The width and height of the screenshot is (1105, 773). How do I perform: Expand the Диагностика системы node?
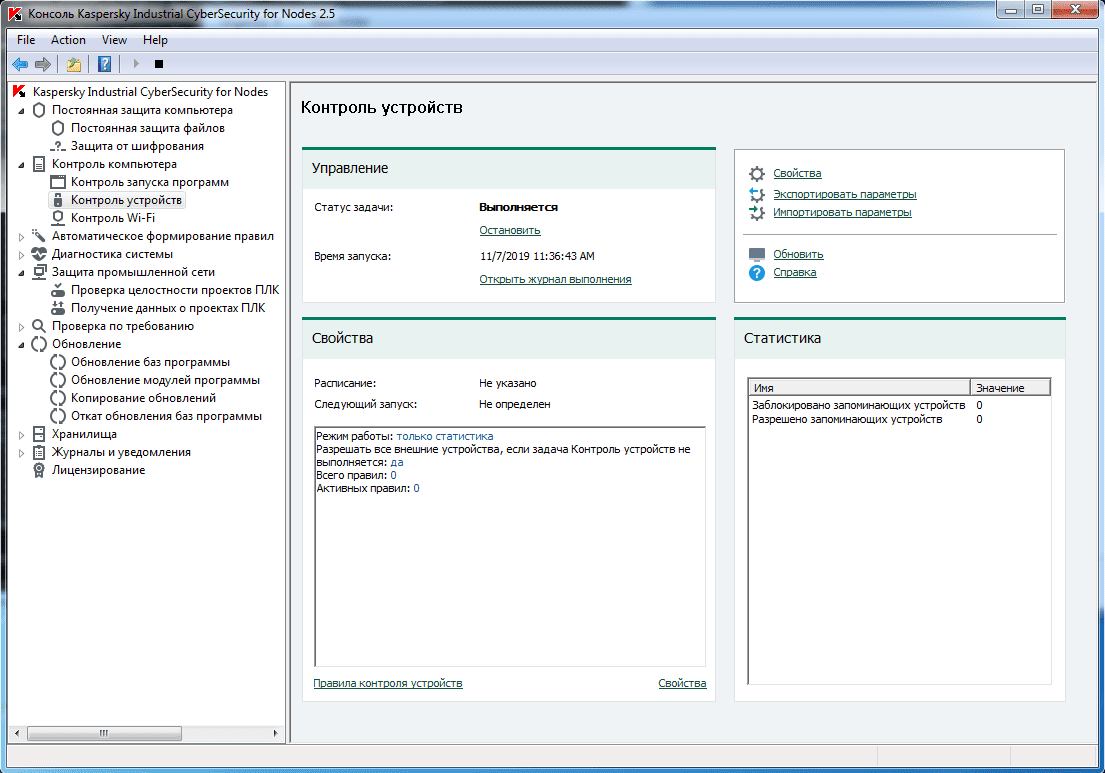coord(20,254)
